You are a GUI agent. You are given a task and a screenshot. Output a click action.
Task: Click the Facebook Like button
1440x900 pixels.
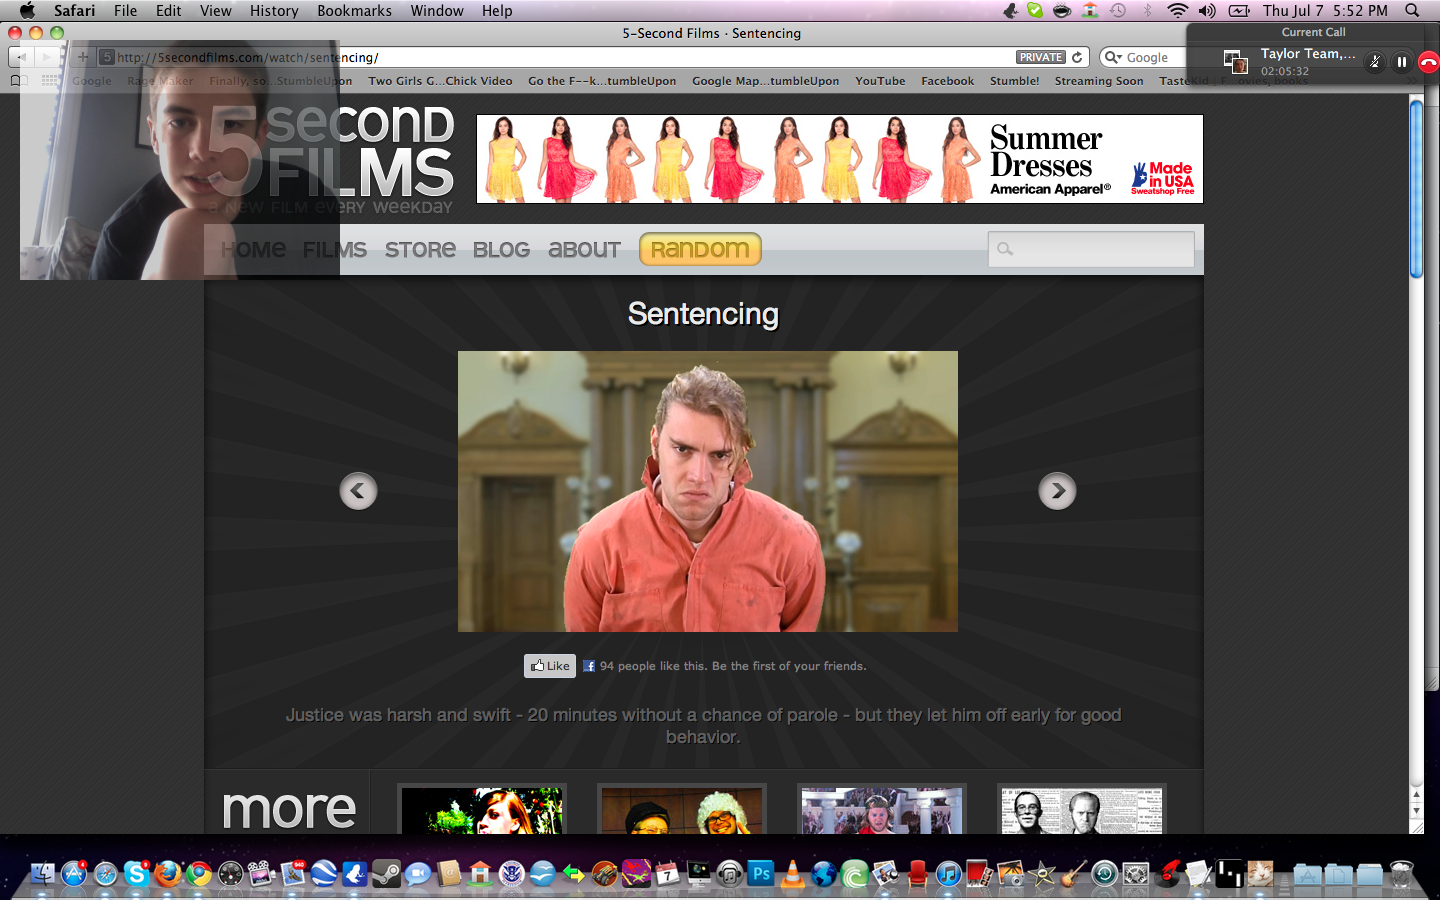click(550, 666)
